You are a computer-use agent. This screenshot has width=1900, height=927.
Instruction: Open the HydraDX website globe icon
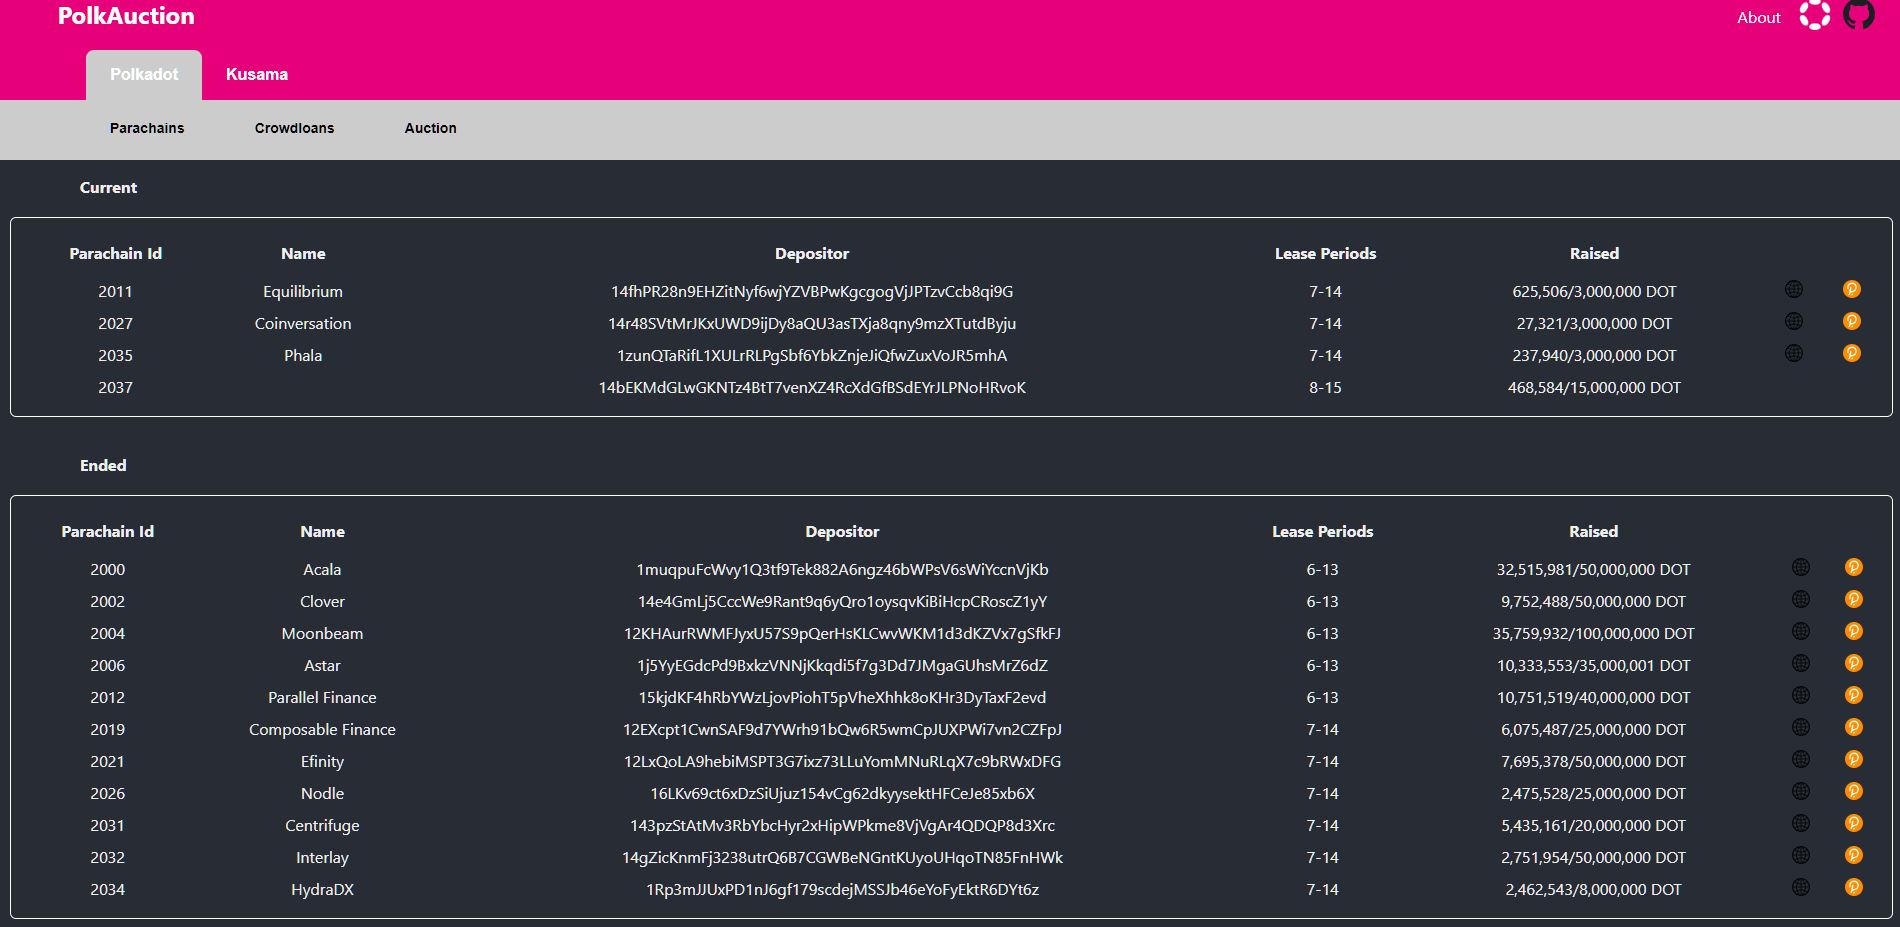click(x=1801, y=887)
